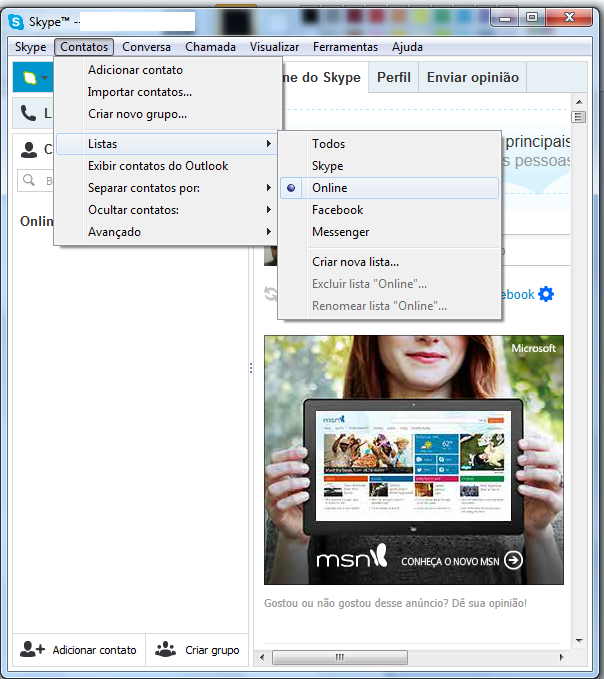The height and width of the screenshot is (679, 604).
Task: Click the MSN tablet advertisement image
Action: (x=414, y=459)
